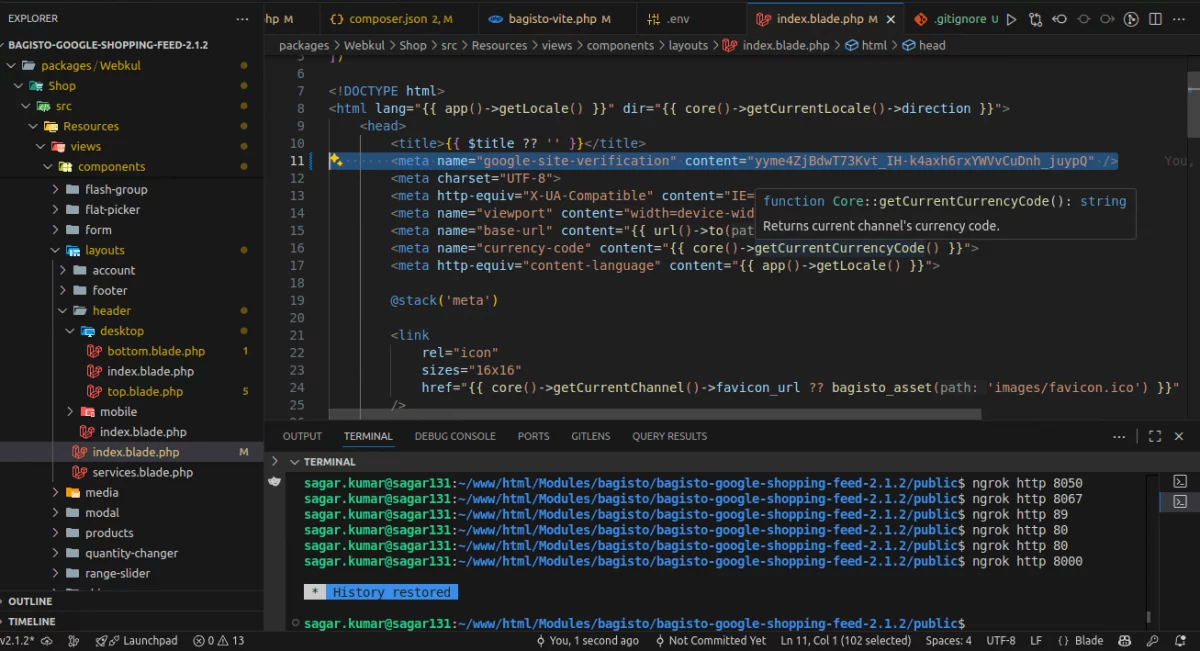This screenshot has width=1200, height=651.
Task: Expand the OUTLINE section
Action: coord(30,602)
